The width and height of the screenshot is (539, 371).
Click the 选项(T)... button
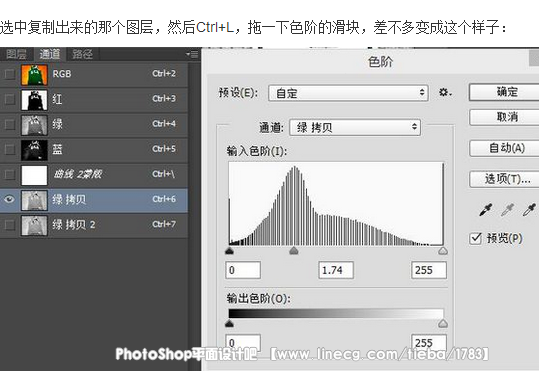(x=505, y=179)
